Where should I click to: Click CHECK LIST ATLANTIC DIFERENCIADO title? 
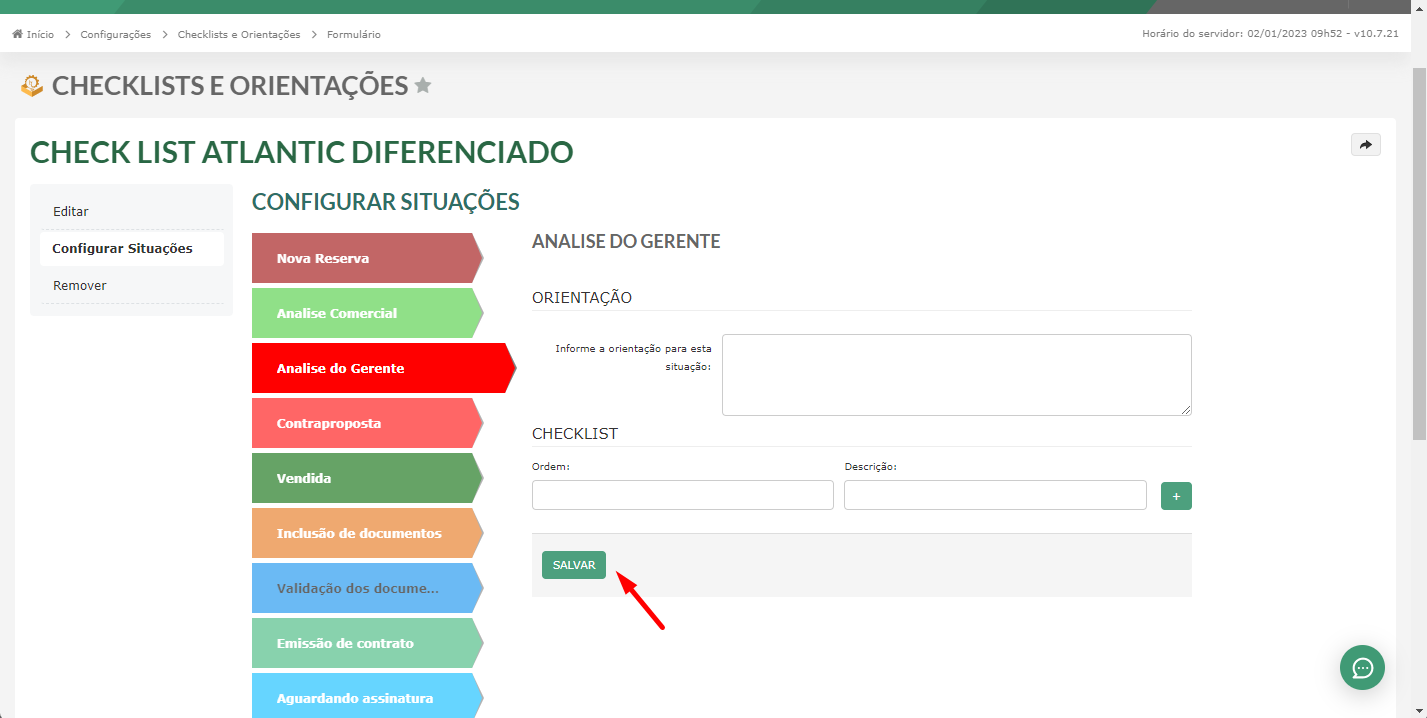click(x=302, y=152)
